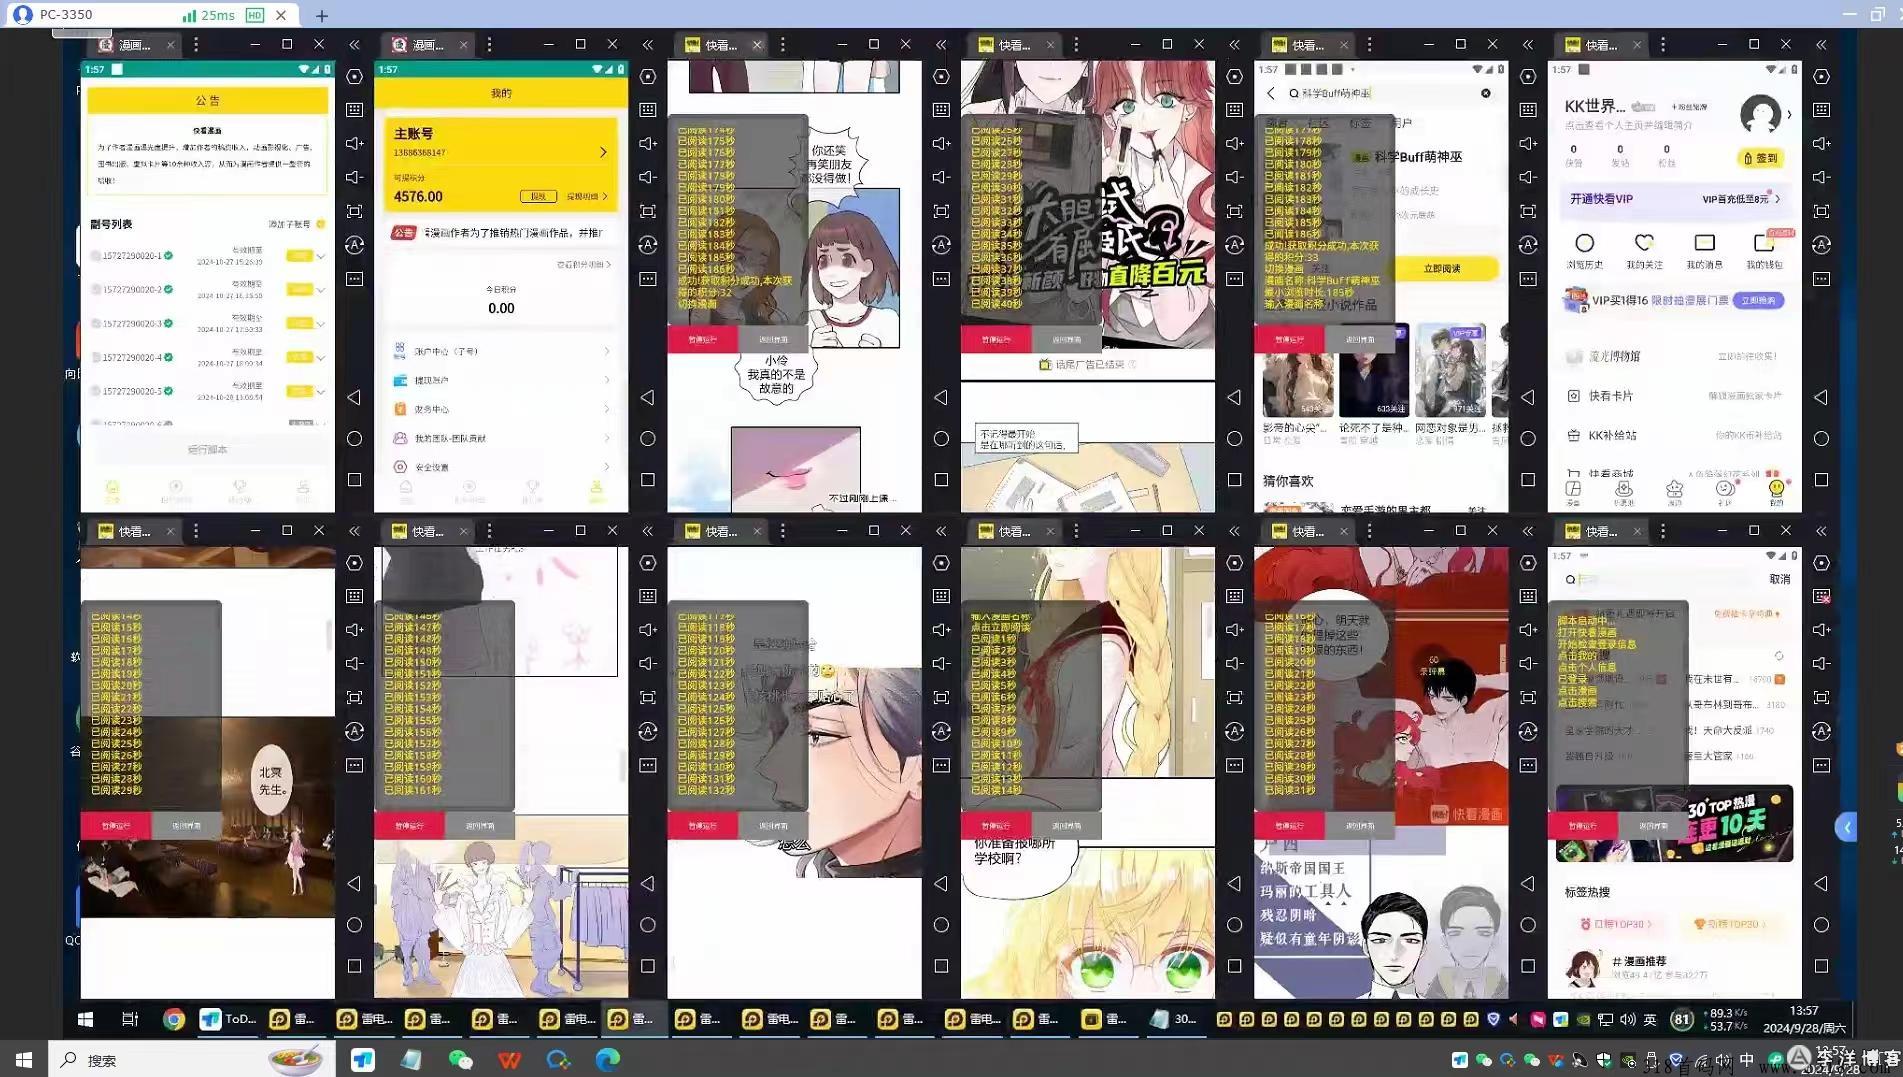Select the 15727290020-3 account circle
The image size is (1903, 1077).
coord(96,324)
